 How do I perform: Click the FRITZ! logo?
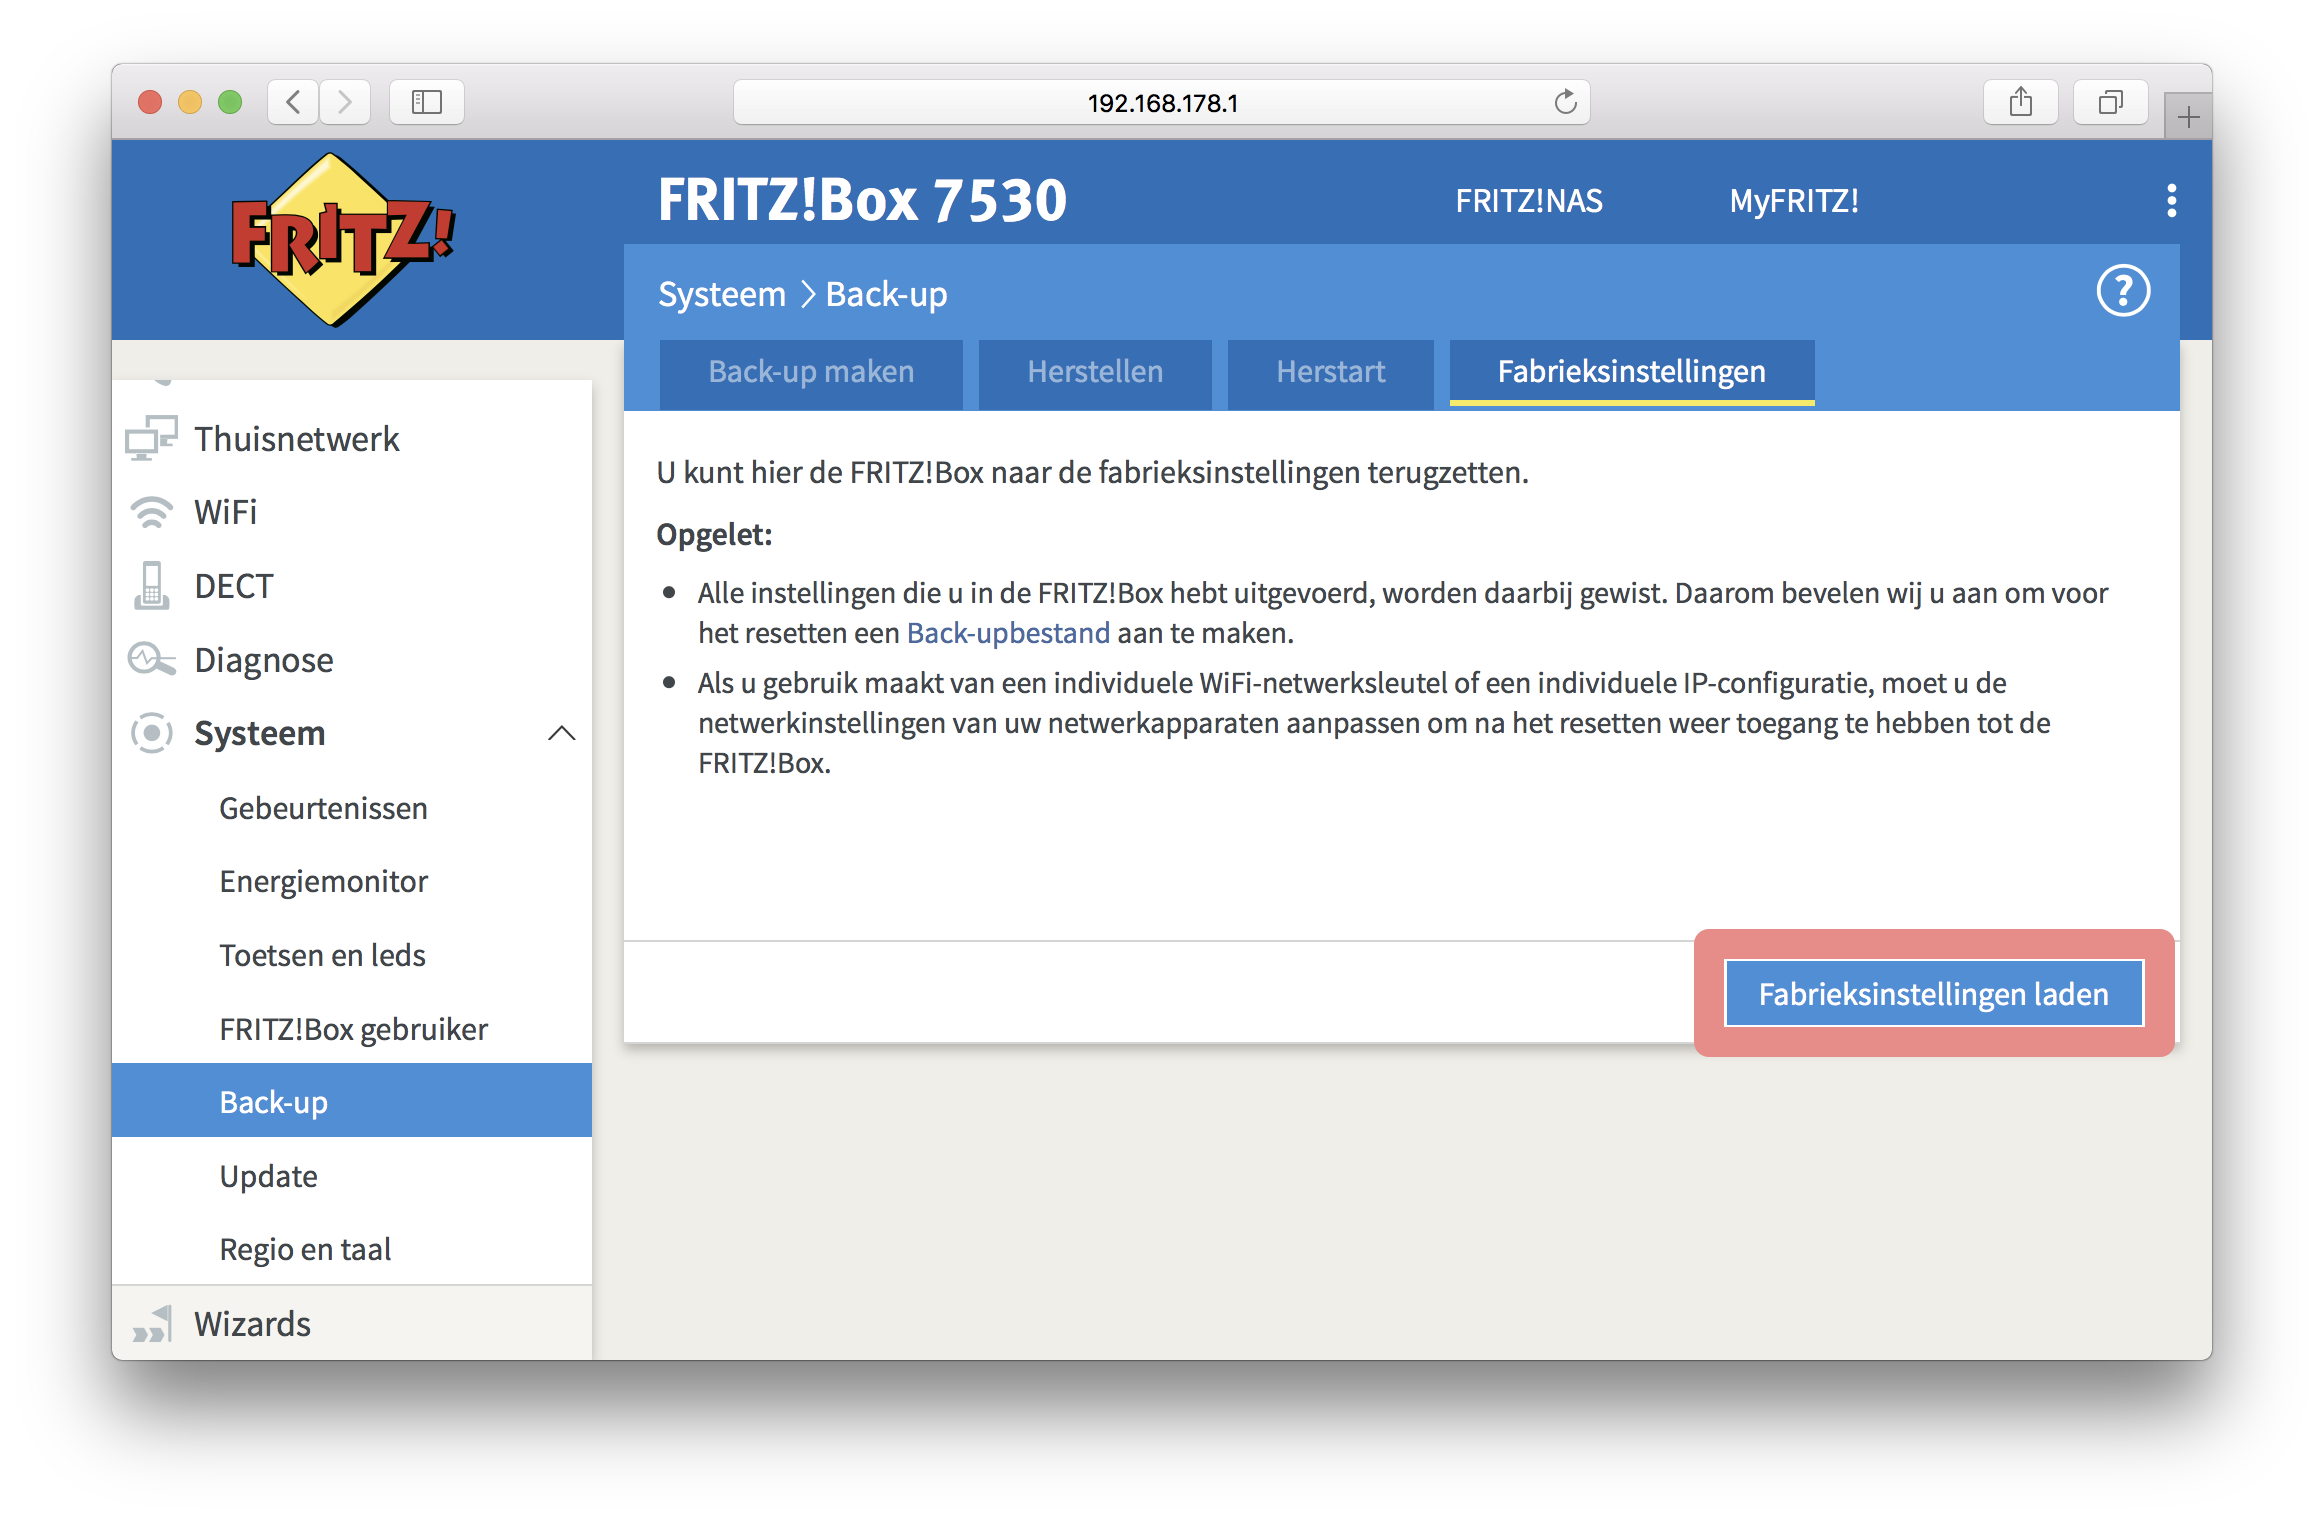342,240
